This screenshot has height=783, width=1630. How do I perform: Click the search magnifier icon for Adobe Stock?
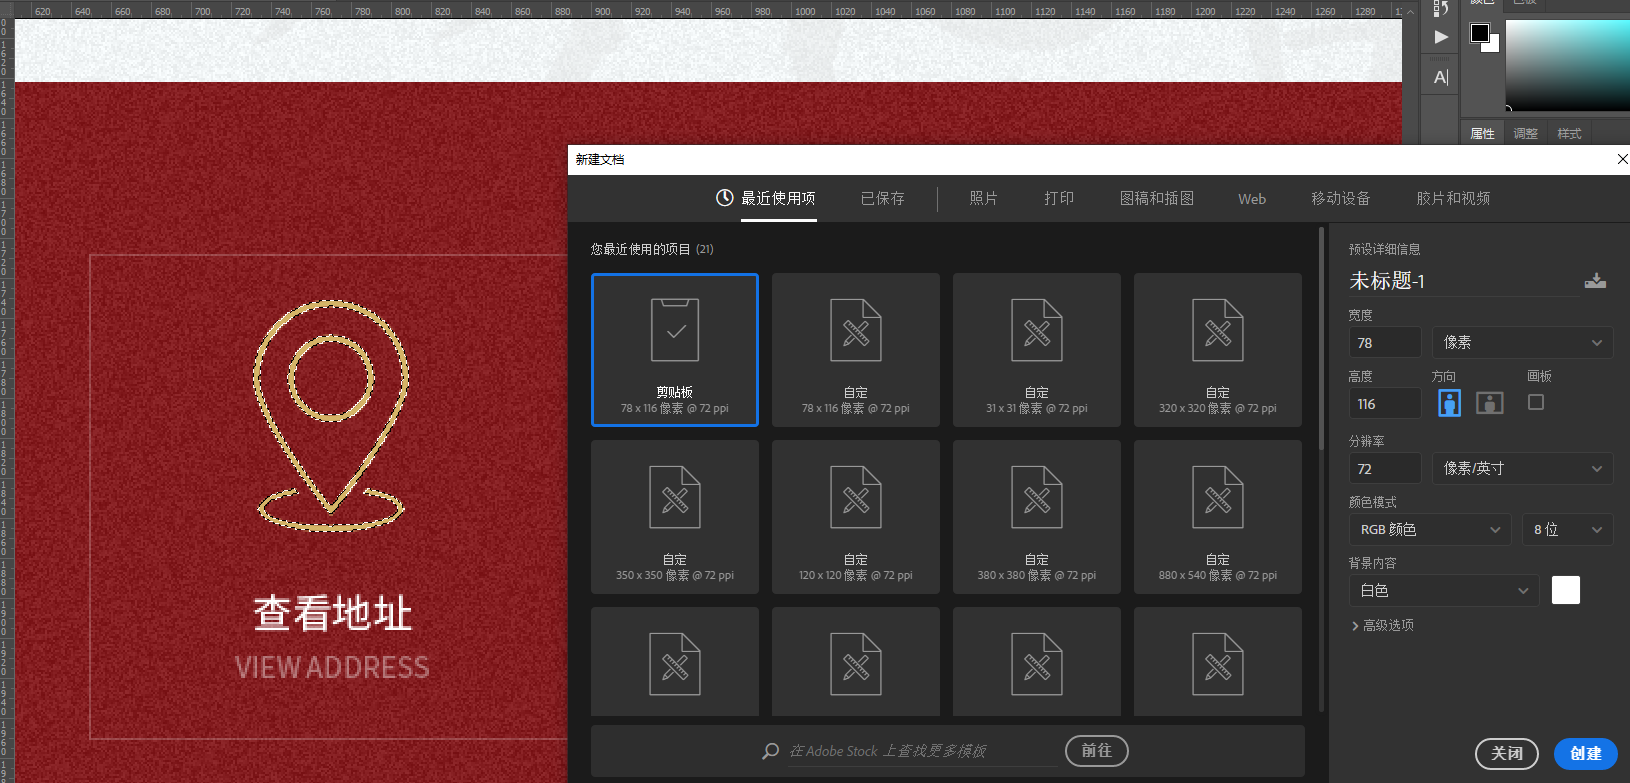(771, 751)
